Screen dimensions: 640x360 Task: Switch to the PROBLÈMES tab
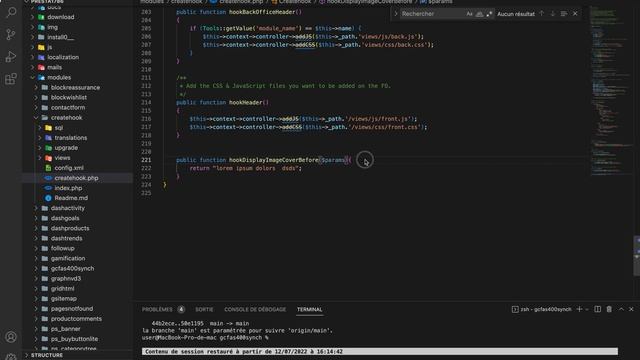tap(157, 309)
